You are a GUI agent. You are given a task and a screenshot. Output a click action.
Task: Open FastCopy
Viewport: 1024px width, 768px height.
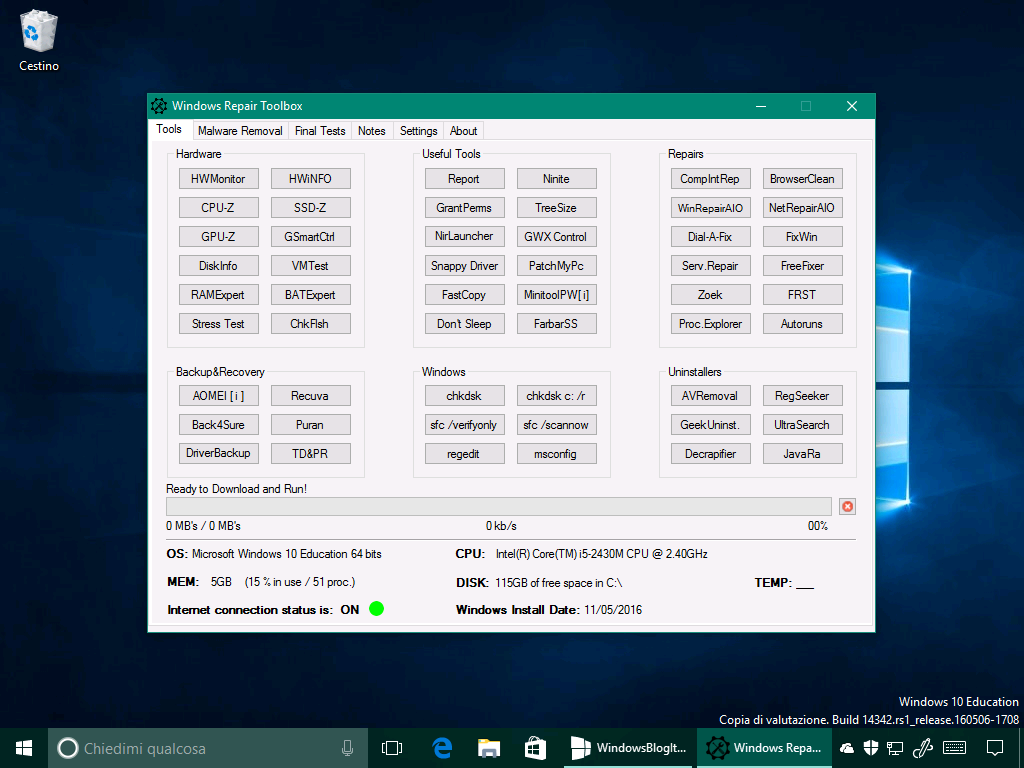(464, 295)
